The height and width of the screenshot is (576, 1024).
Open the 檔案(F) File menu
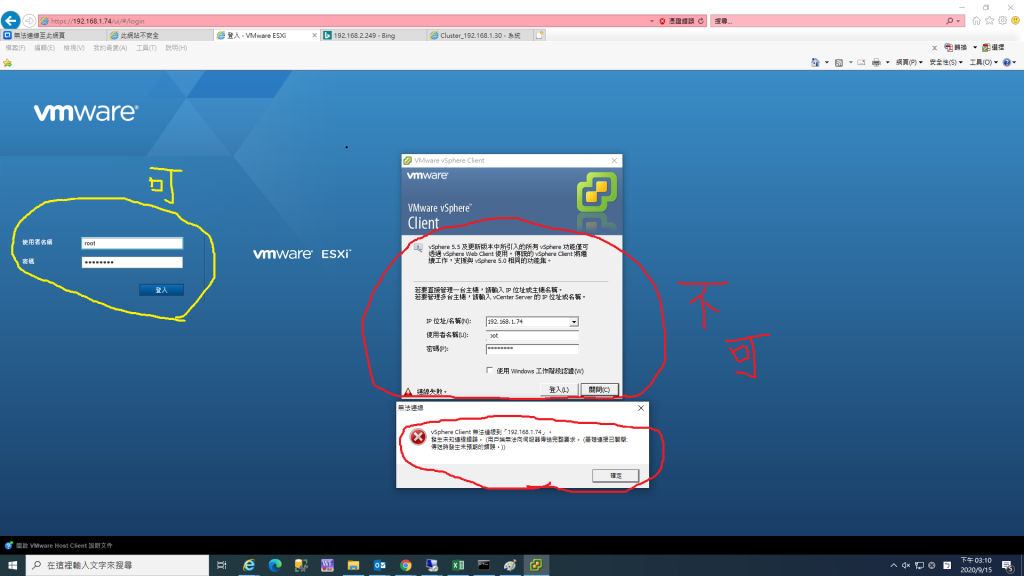(16, 48)
